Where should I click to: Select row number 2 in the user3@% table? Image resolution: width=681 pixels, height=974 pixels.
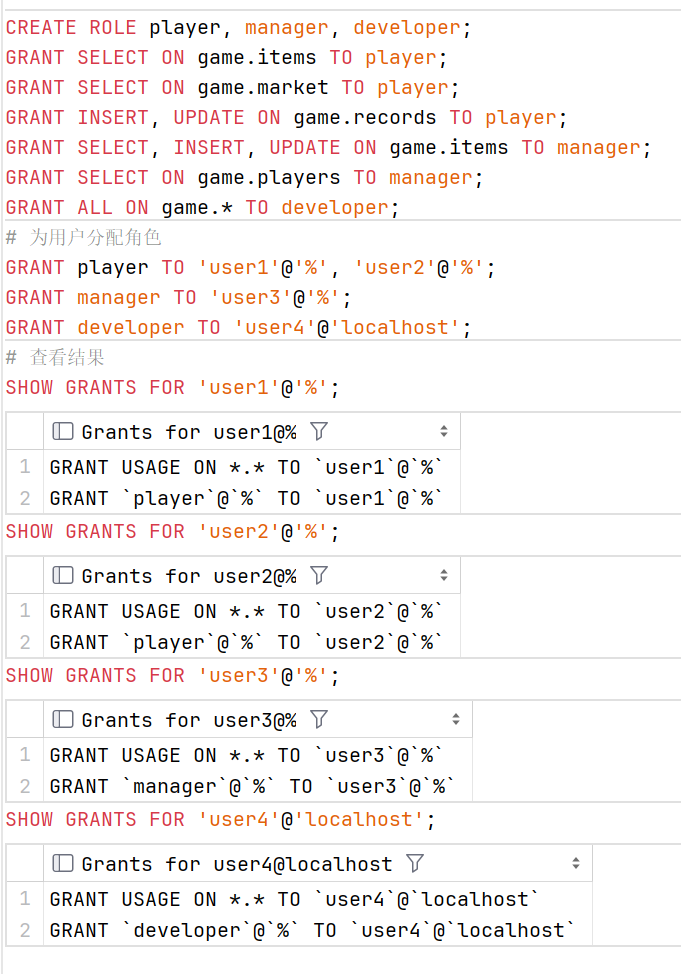coord(25,786)
